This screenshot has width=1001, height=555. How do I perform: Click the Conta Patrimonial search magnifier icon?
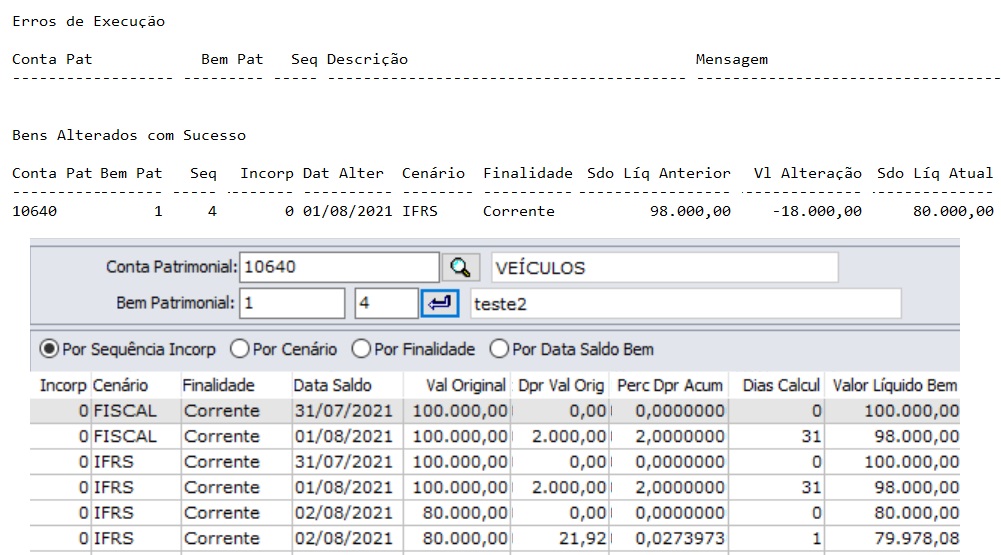(x=460, y=267)
